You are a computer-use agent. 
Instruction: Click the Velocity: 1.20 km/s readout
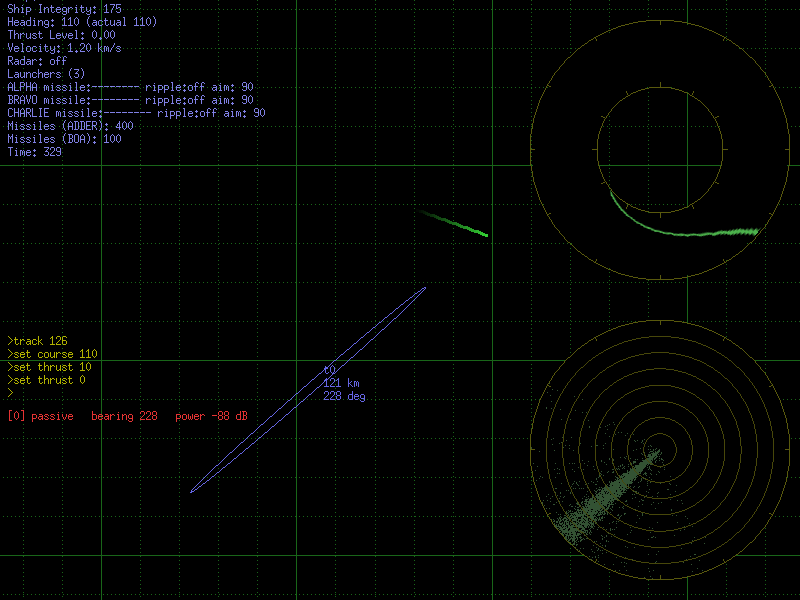point(64,48)
